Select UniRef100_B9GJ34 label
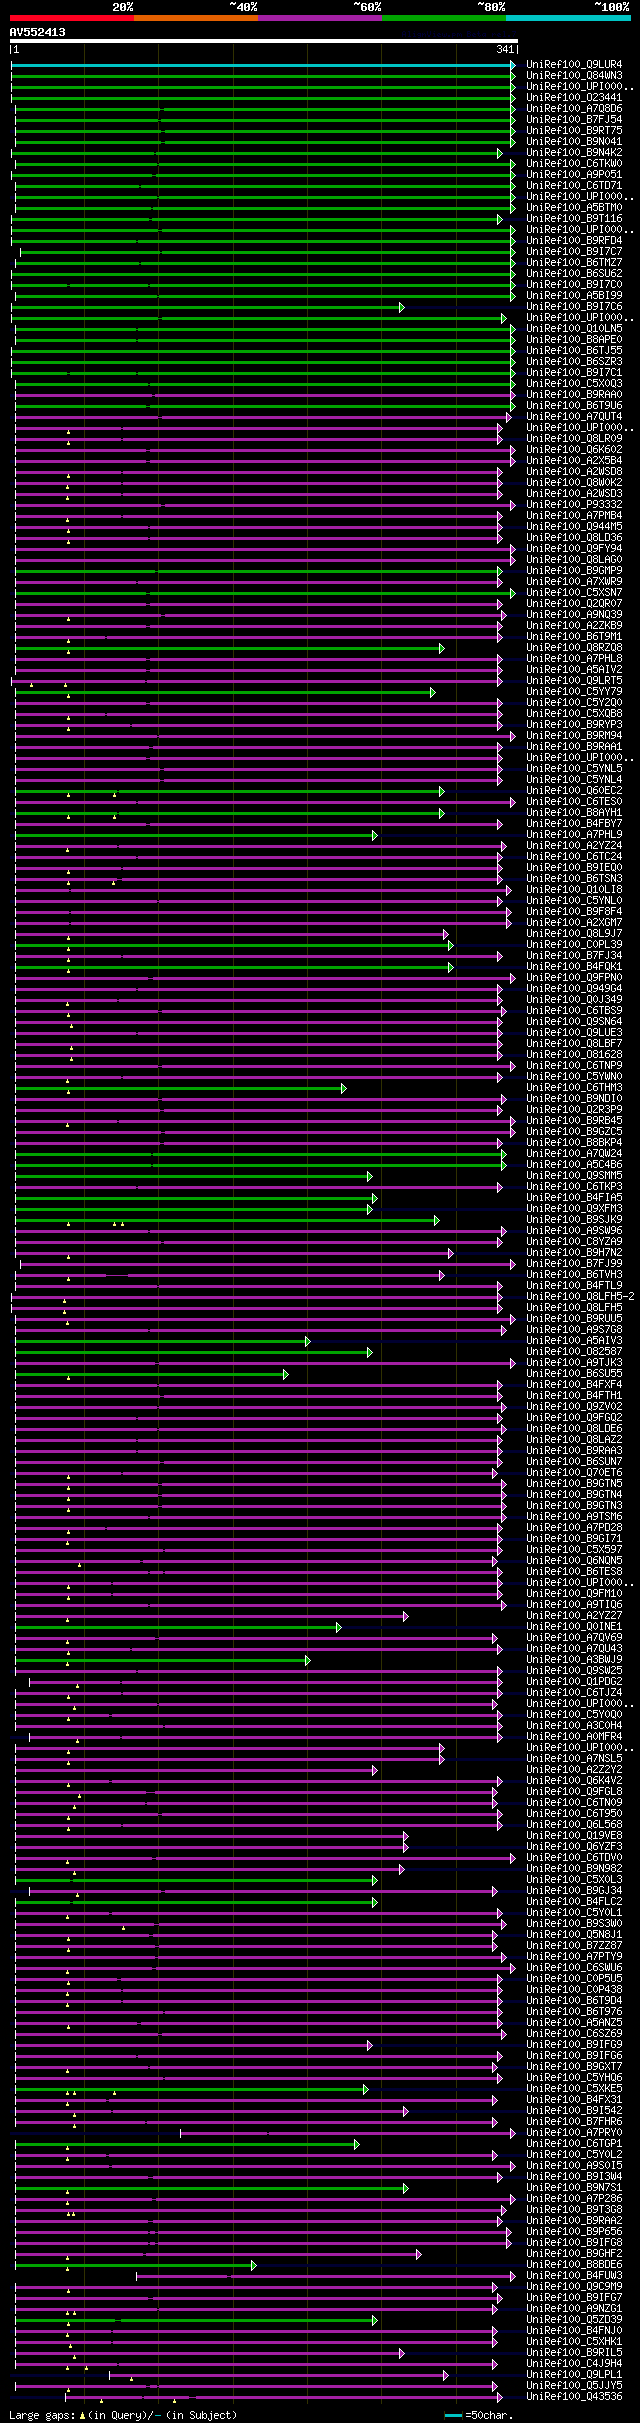640x2423 pixels. tap(574, 1890)
